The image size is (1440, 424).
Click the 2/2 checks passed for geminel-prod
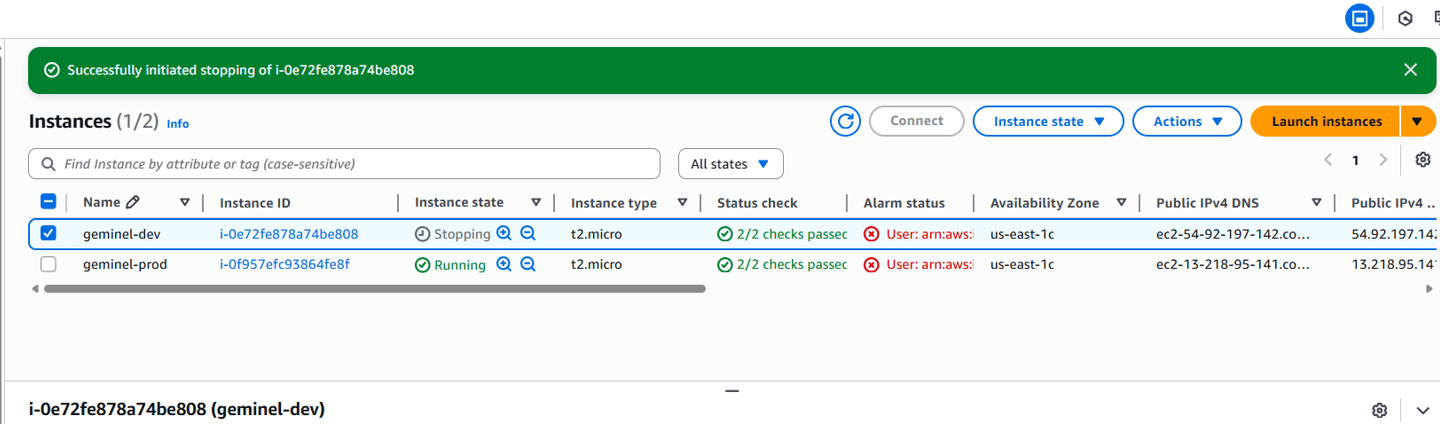(782, 264)
